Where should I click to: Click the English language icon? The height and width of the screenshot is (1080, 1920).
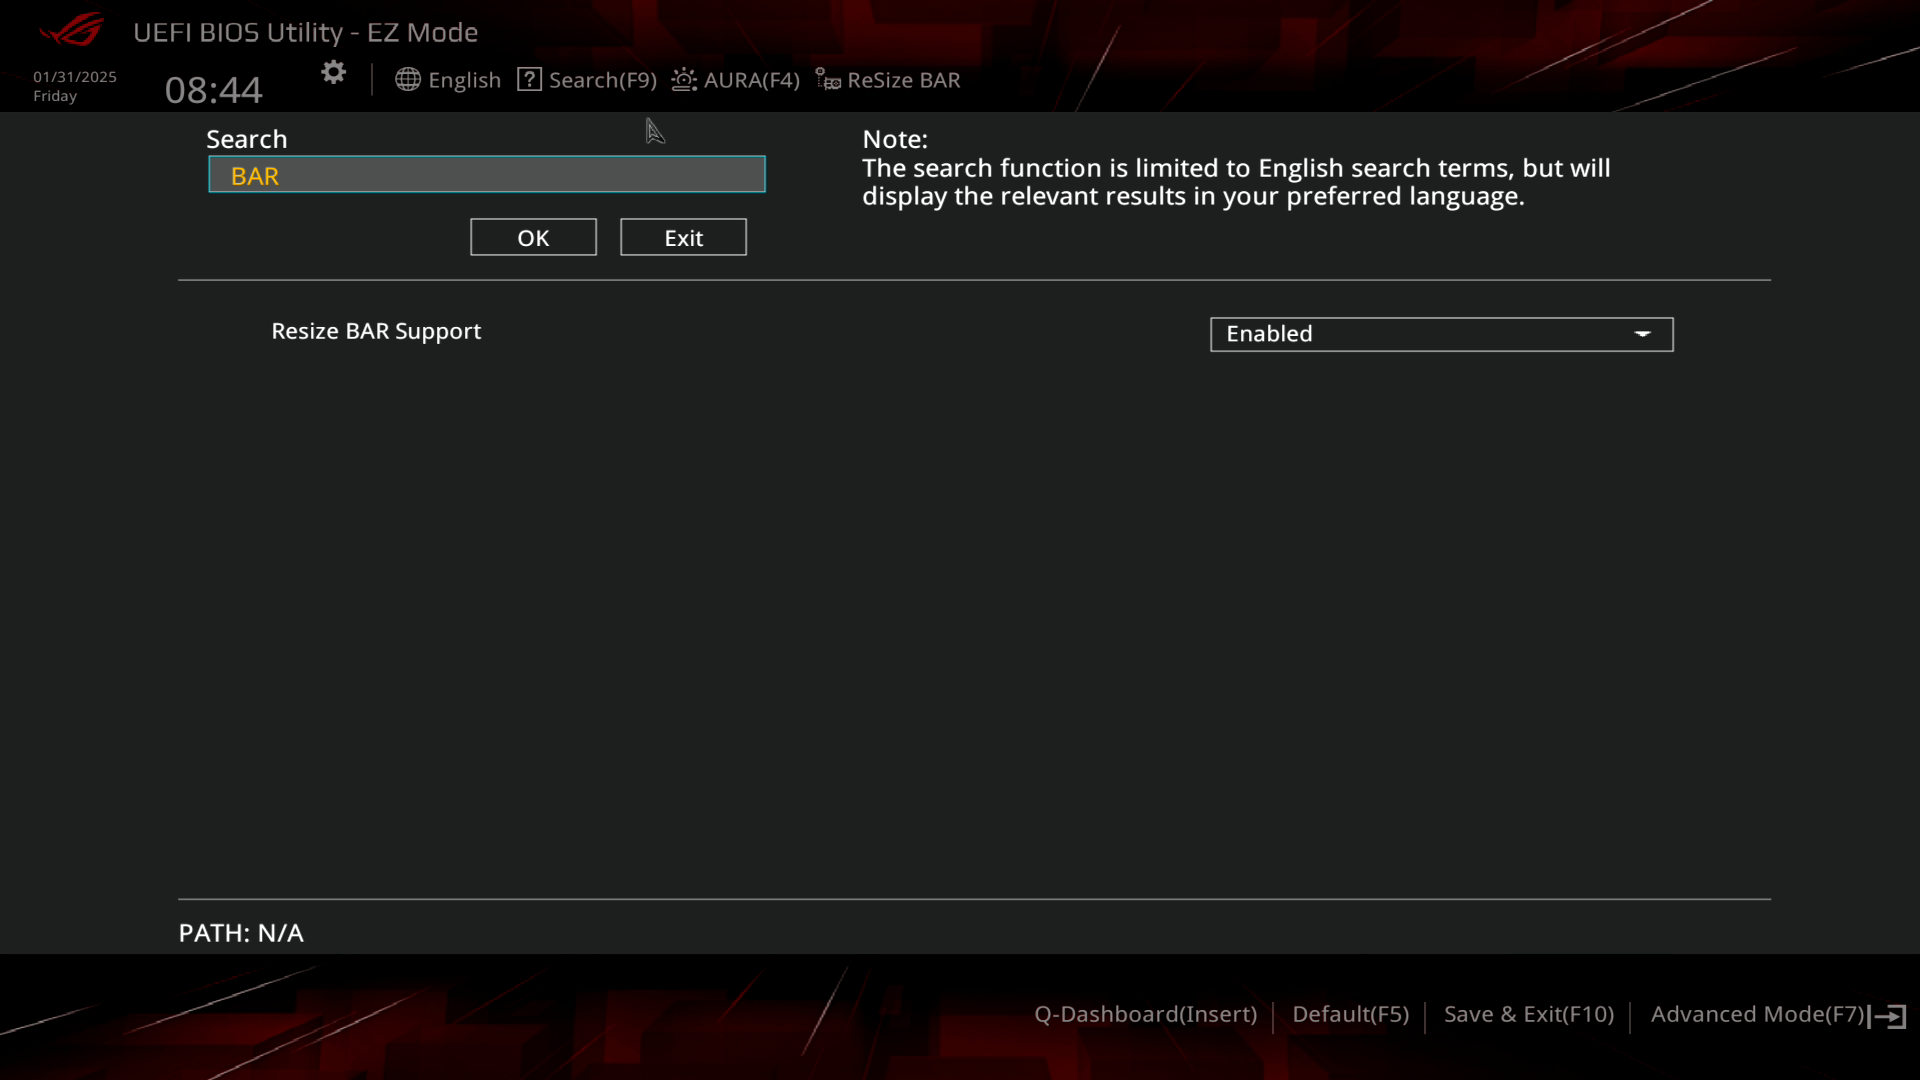pos(407,79)
